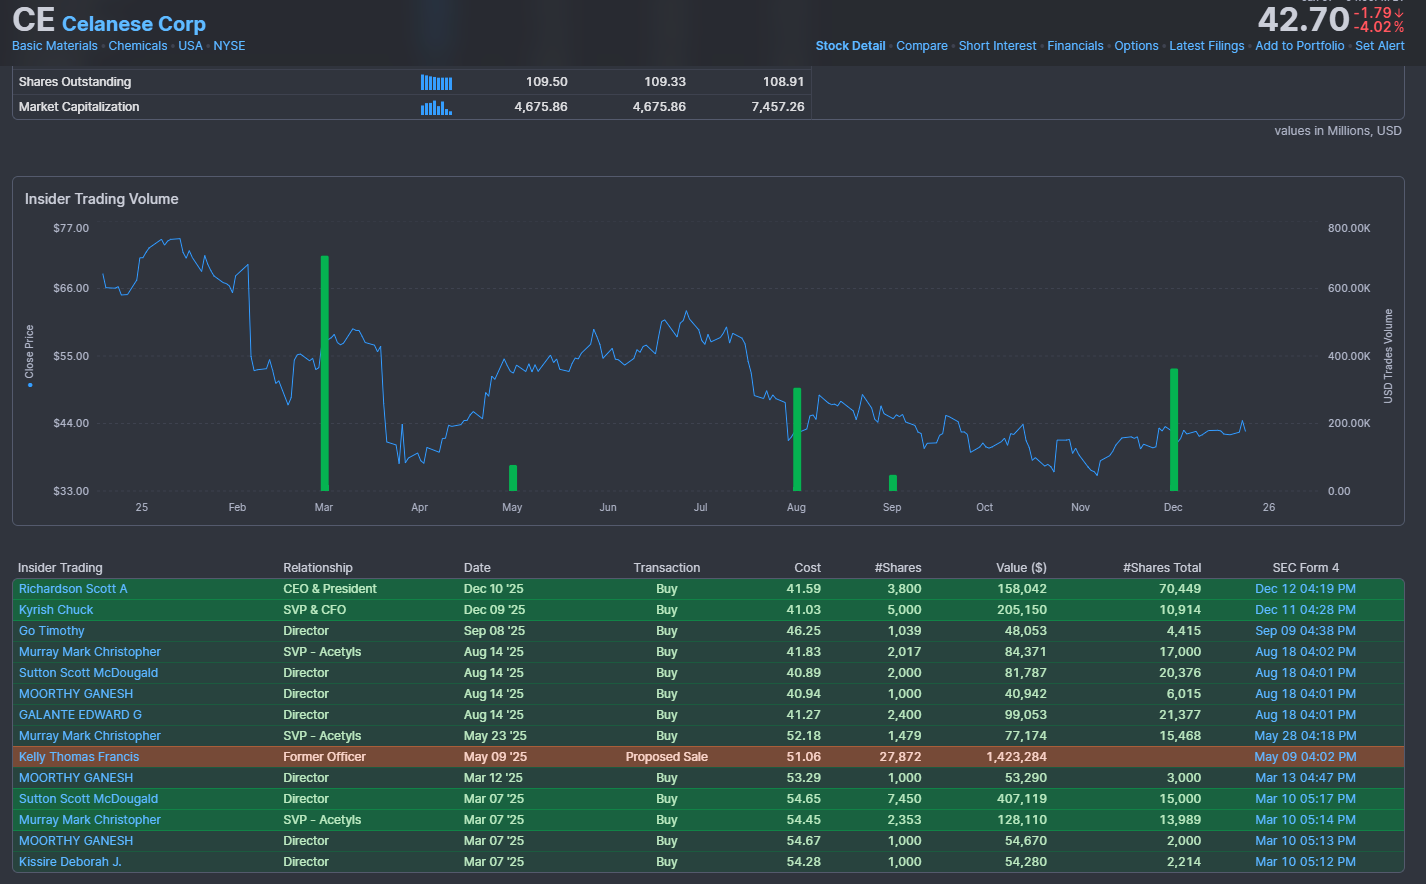Open insider Richardson Scott A
This screenshot has width=1426, height=884.
click(x=73, y=589)
